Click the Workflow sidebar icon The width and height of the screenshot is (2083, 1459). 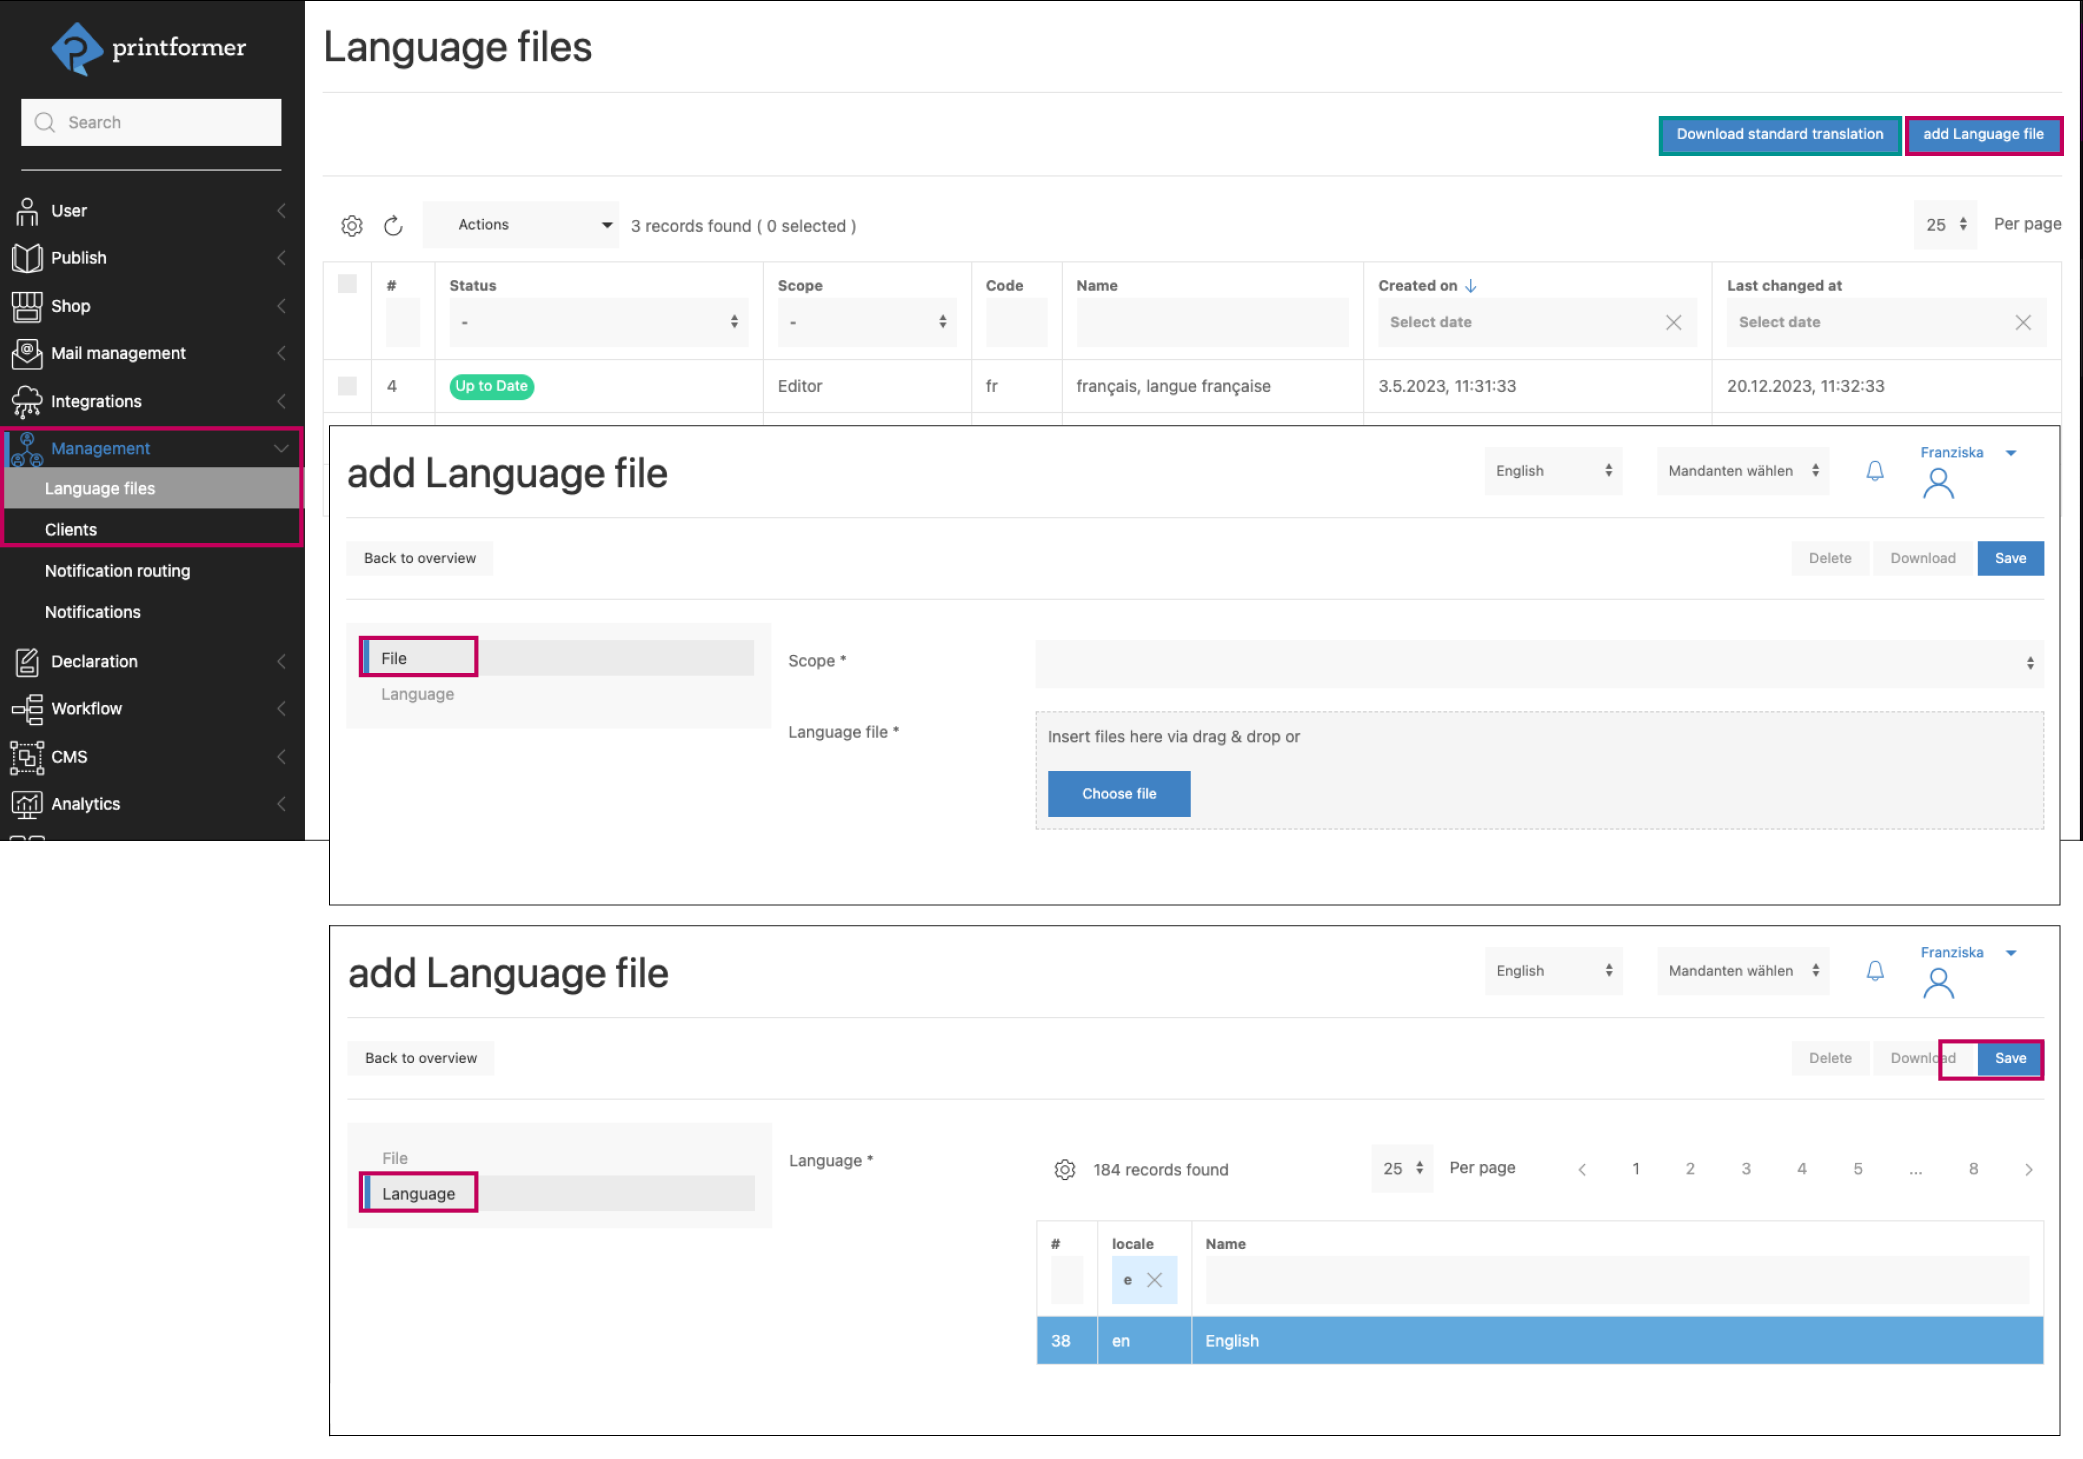(x=27, y=709)
